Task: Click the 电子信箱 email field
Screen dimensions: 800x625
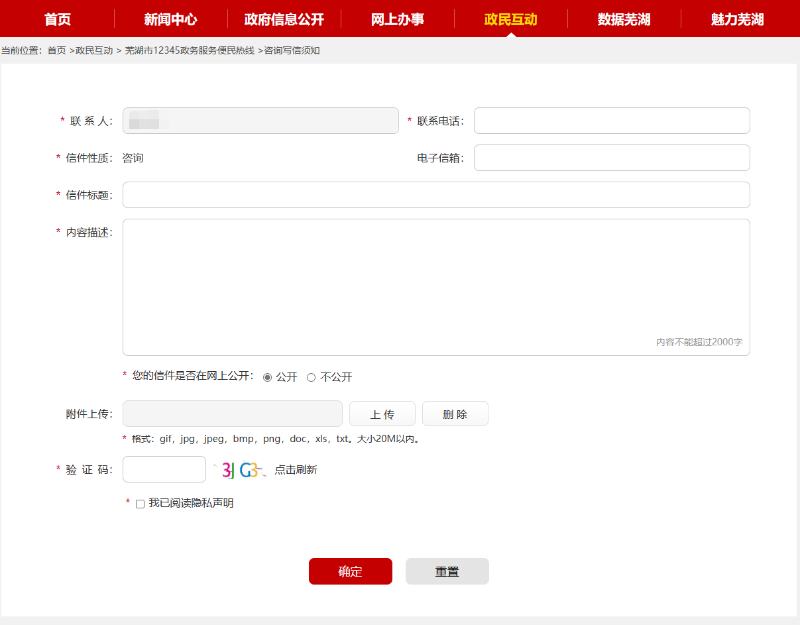Action: [611, 158]
